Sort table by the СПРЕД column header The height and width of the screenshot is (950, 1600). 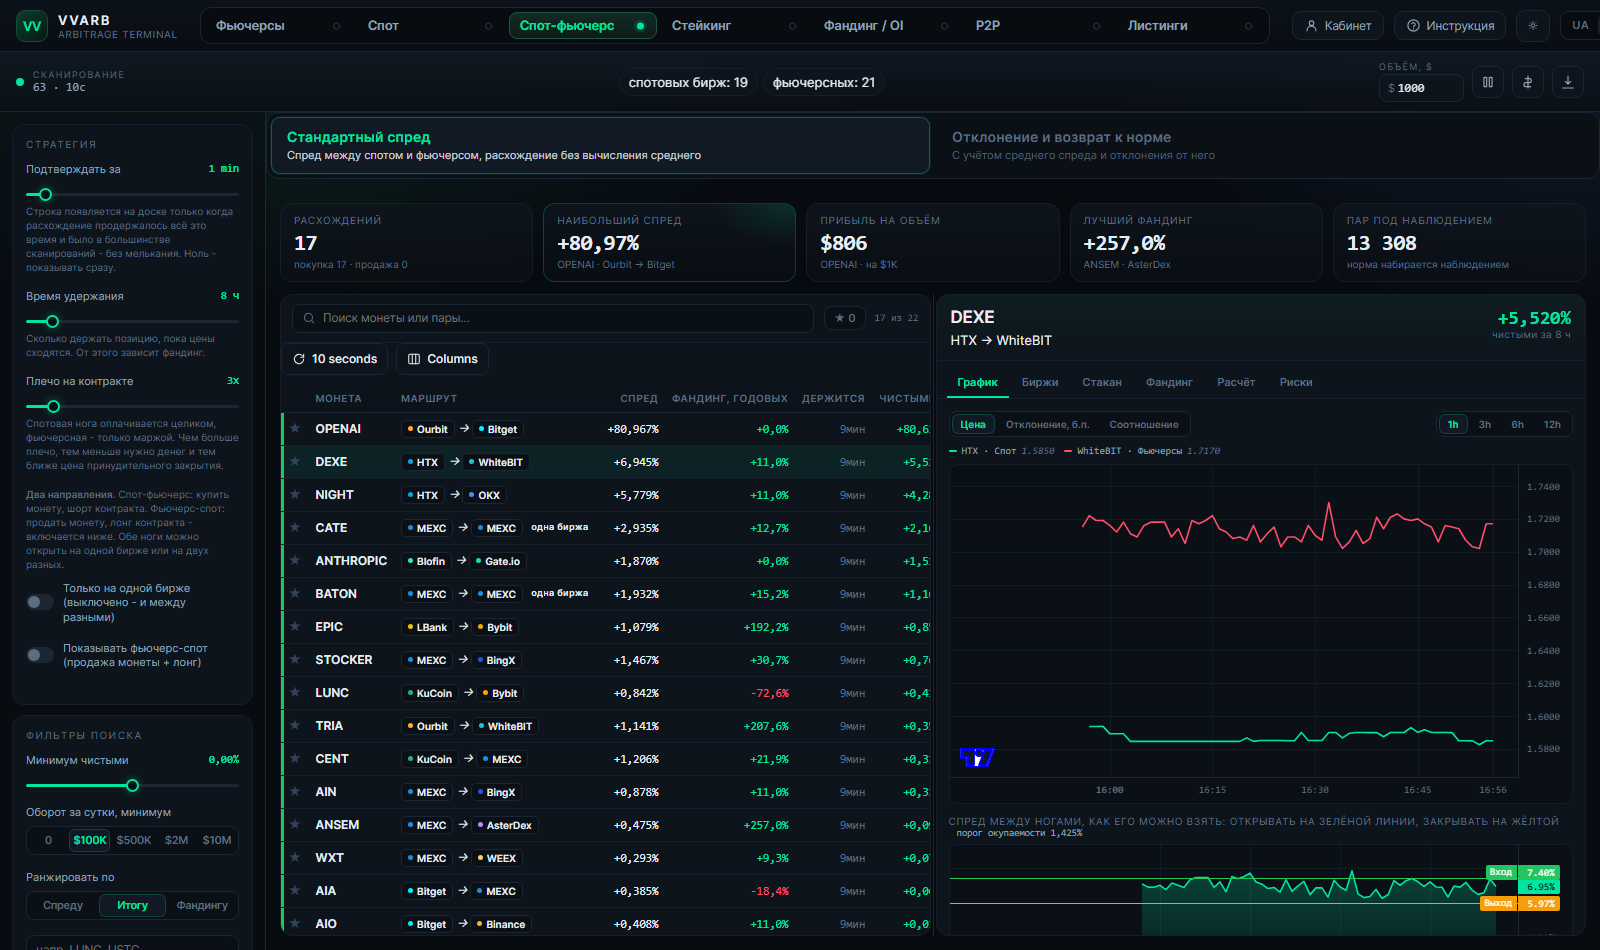click(x=639, y=399)
